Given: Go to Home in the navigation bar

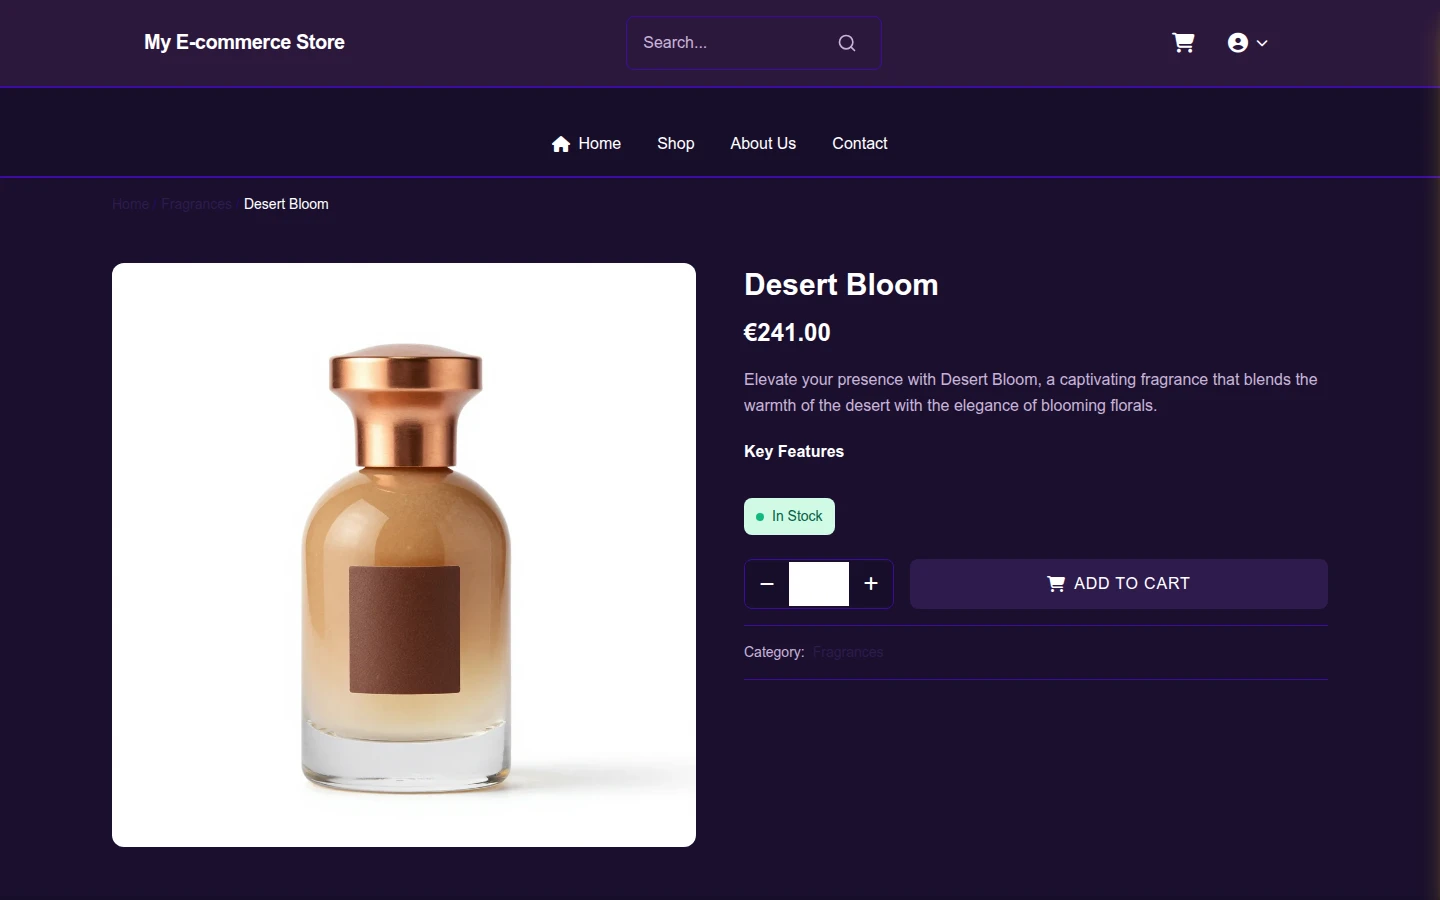Looking at the screenshot, I should click(586, 144).
